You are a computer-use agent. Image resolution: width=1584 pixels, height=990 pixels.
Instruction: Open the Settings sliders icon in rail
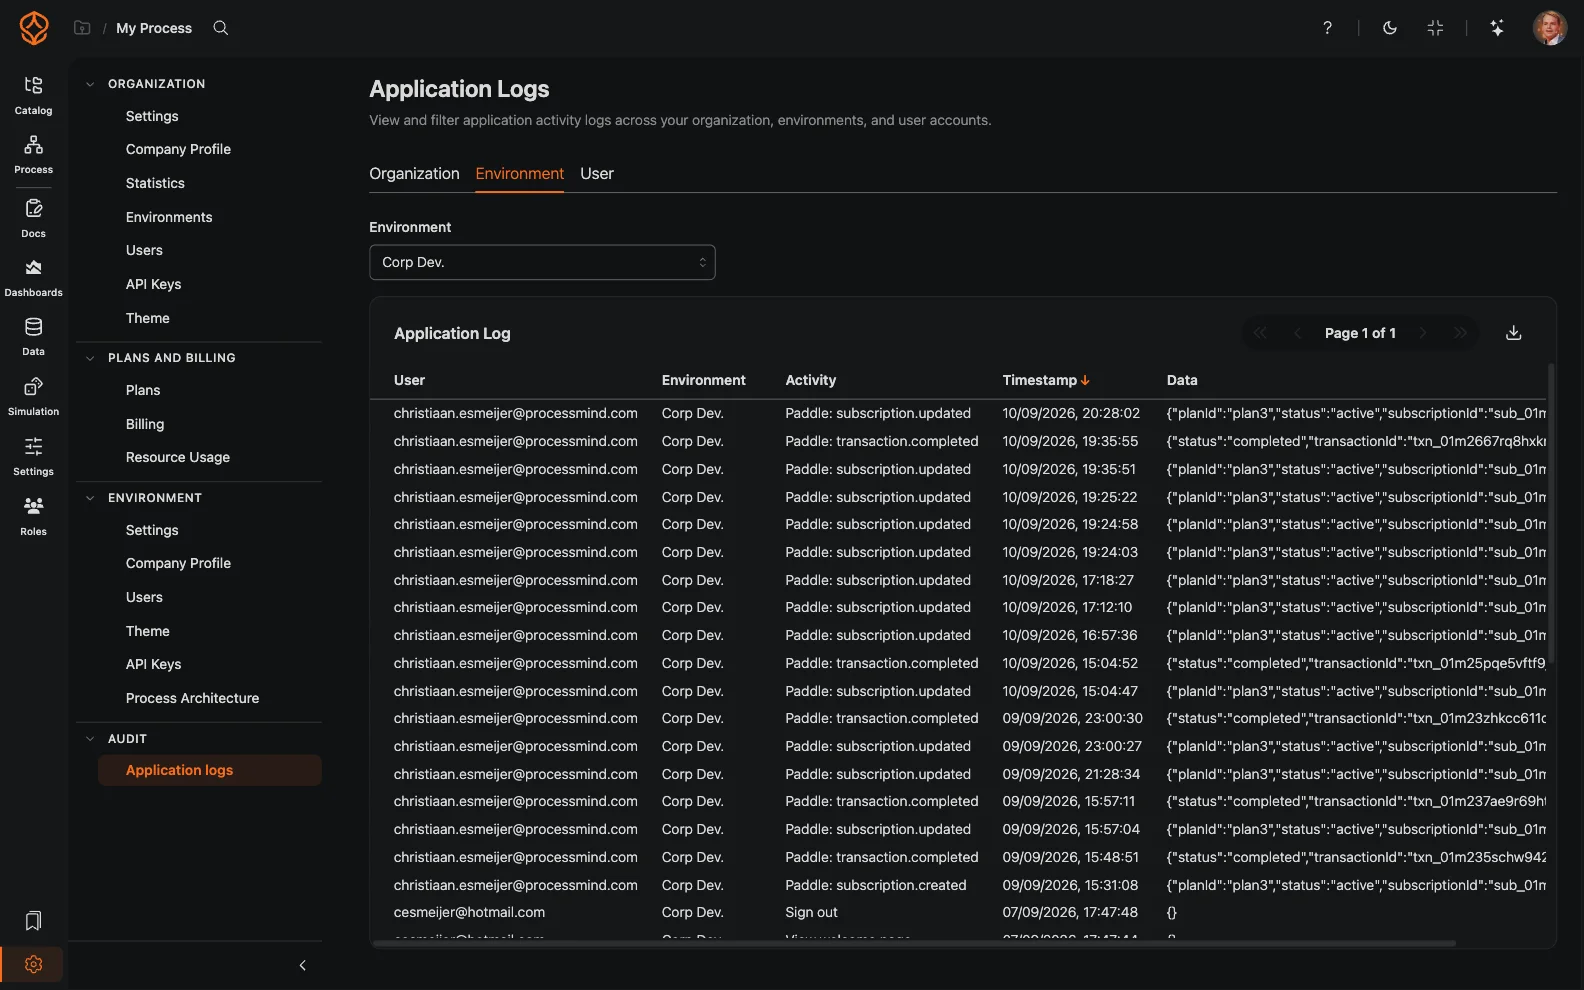point(33,457)
